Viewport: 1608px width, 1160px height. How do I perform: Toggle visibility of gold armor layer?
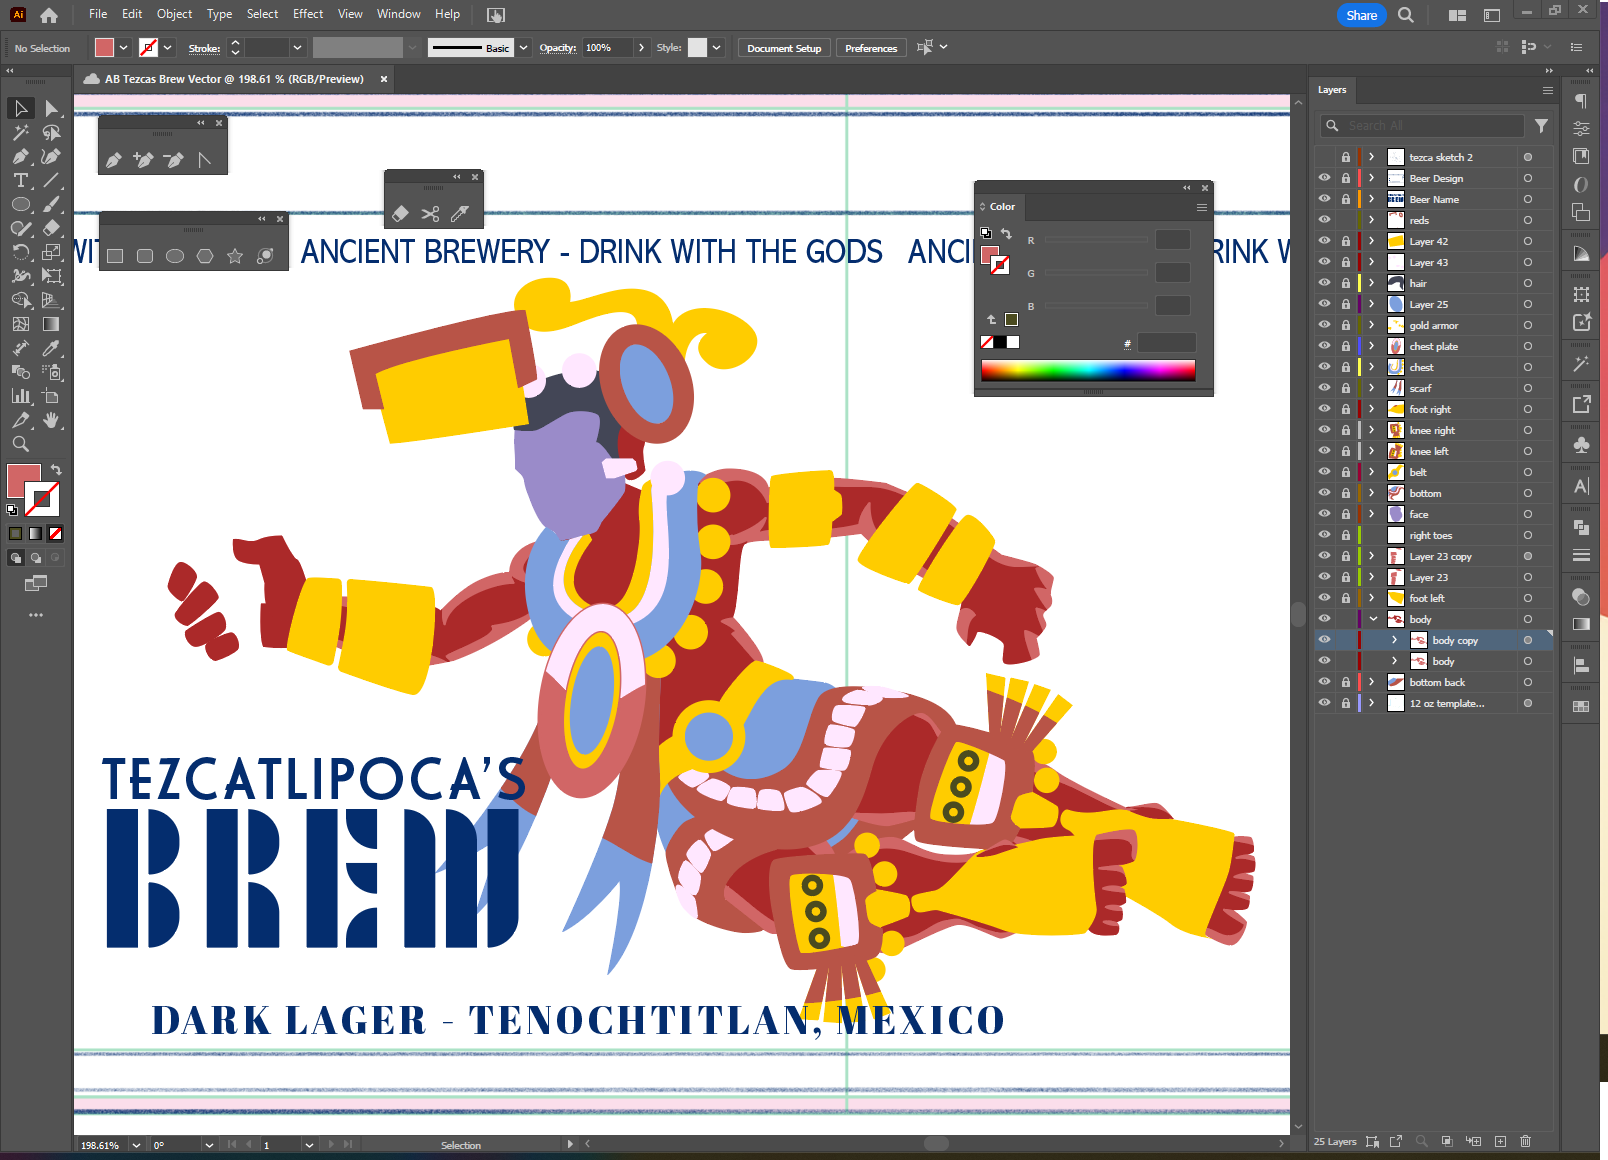[1324, 325]
